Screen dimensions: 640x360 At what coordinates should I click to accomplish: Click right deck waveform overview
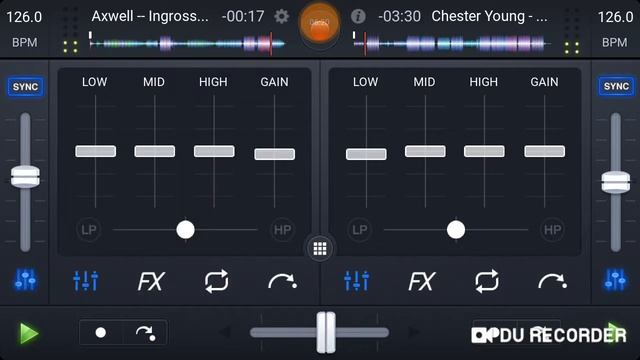click(452, 43)
